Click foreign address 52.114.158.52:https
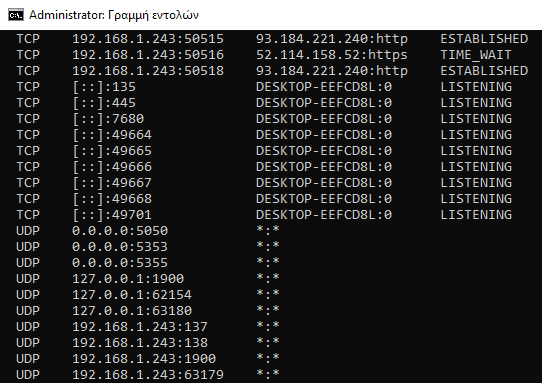This screenshot has width=542, height=383. click(x=331, y=55)
